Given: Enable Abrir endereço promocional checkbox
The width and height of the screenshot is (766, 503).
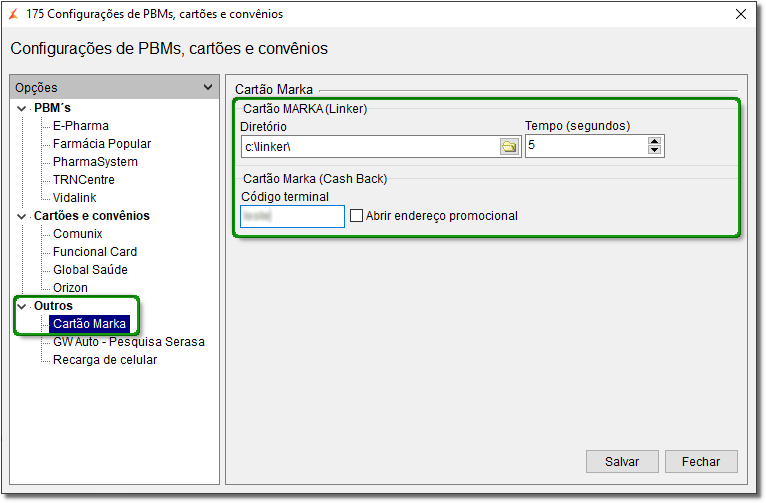Looking at the screenshot, I should [x=357, y=216].
